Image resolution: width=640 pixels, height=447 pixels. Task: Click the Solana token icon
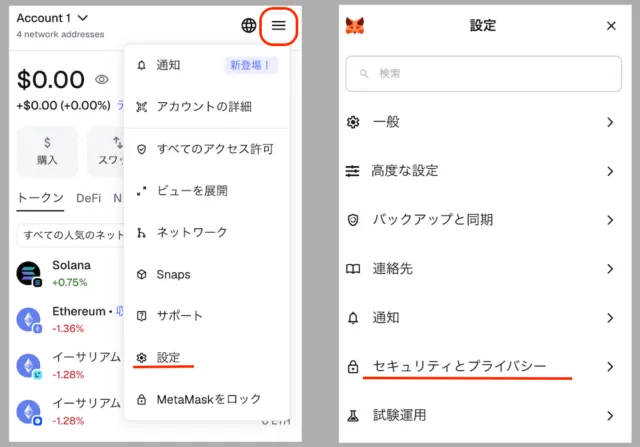click(x=29, y=274)
